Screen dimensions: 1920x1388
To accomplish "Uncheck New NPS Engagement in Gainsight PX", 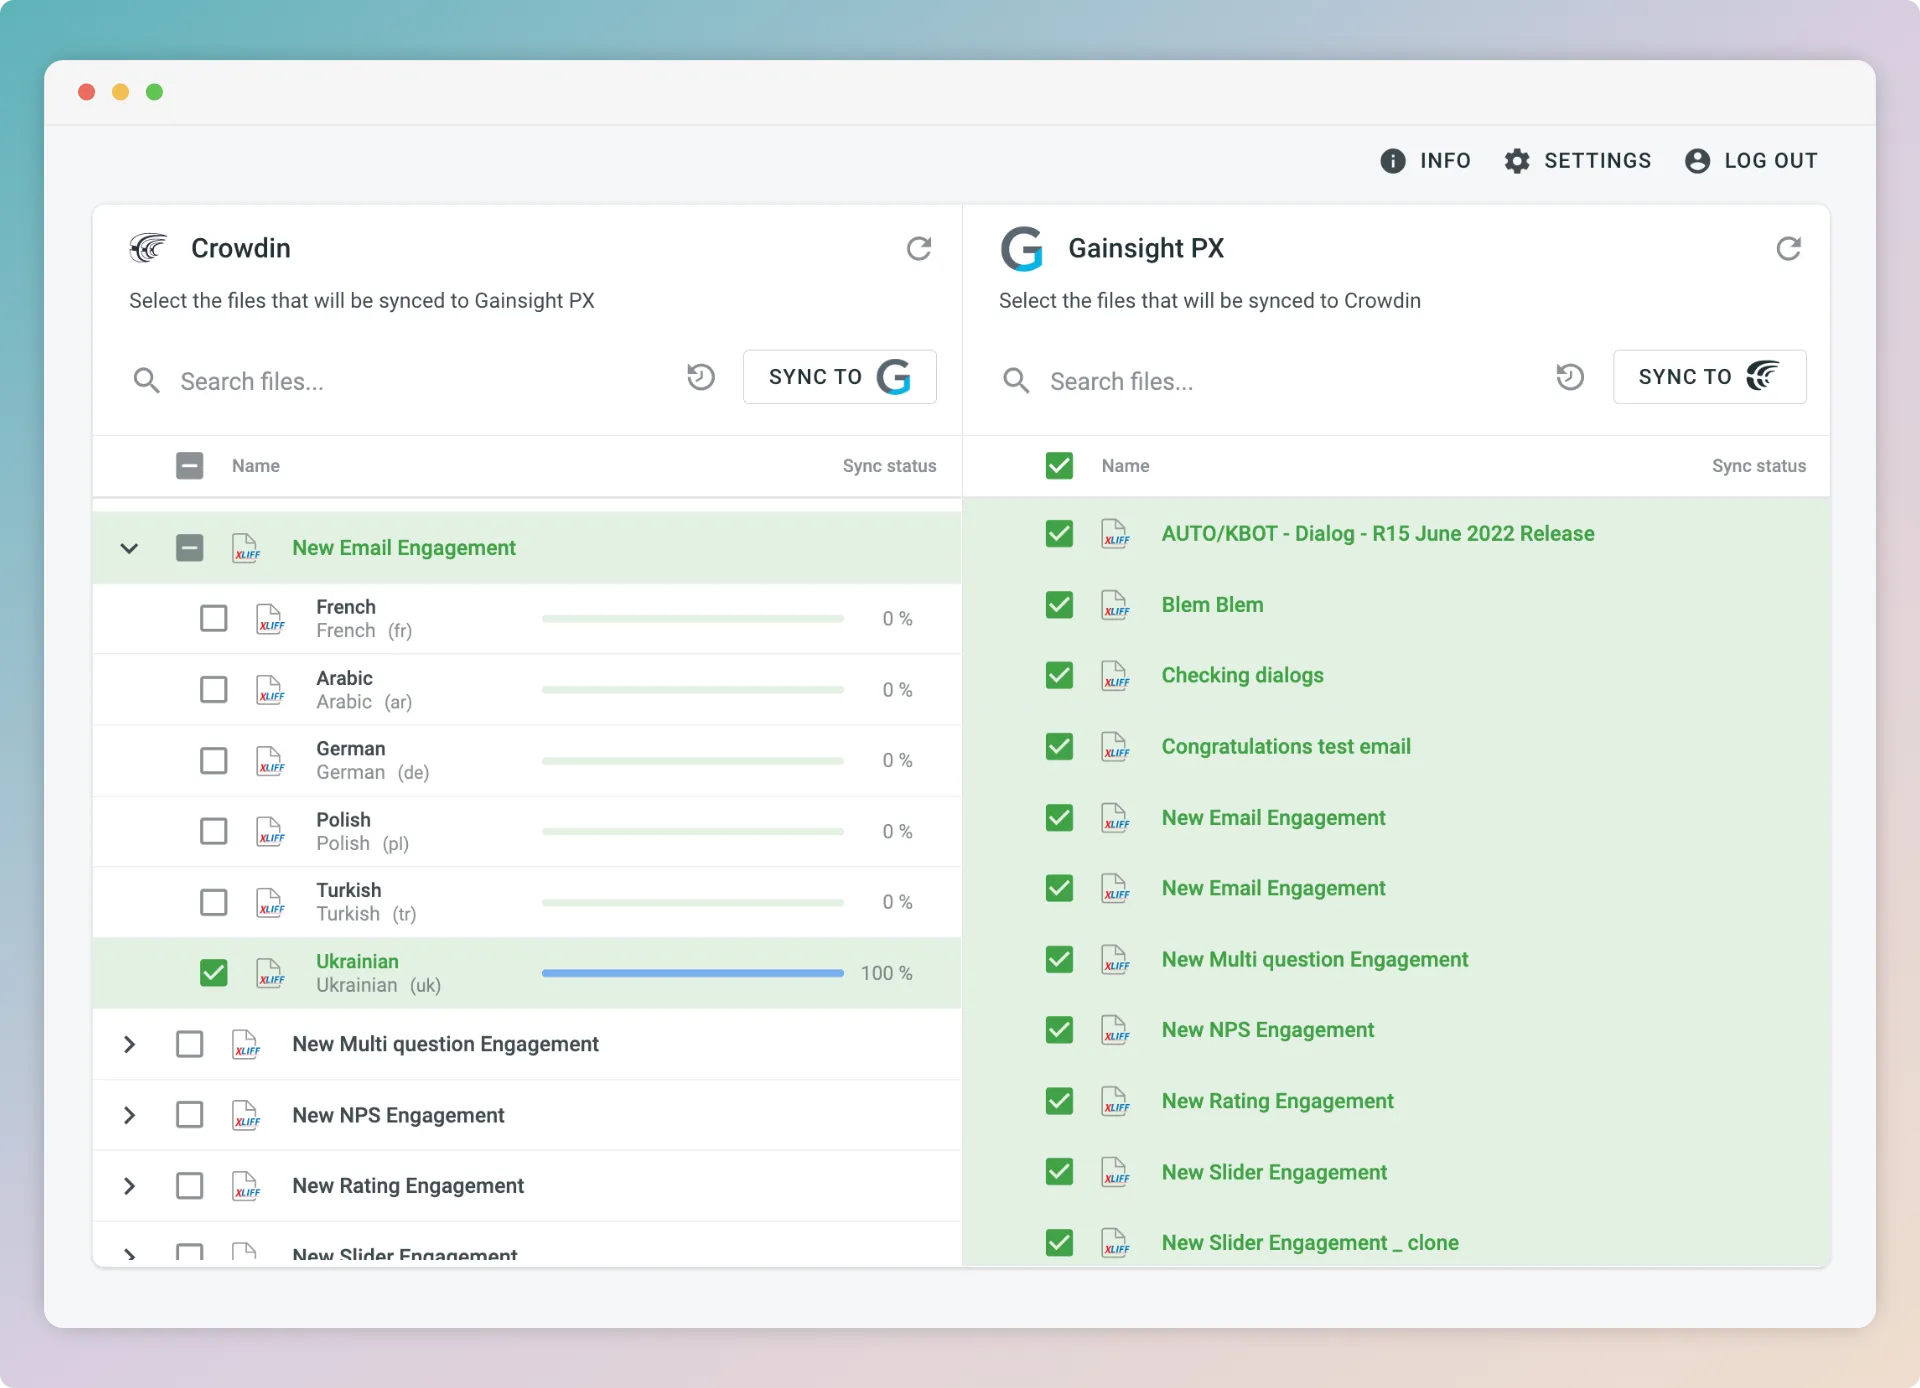I will 1059,1030.
